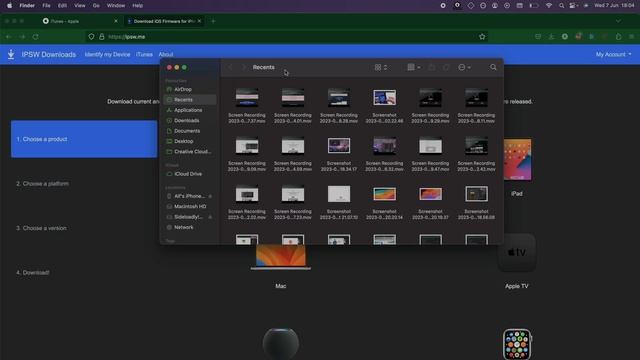Image resolution: width=640 pixels, height=360 pixels.
Task: Select Macintosh HD in the sidebar
Action: coord(190,207)
